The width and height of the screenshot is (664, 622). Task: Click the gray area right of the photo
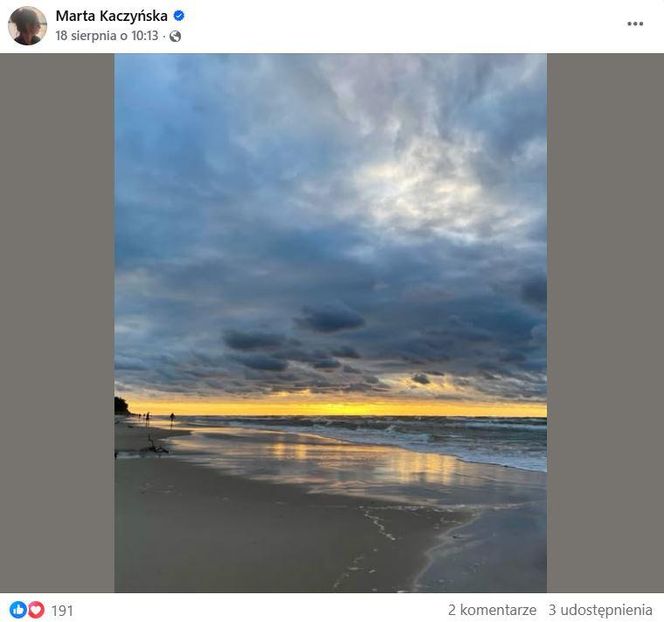(x=604, y=322)
